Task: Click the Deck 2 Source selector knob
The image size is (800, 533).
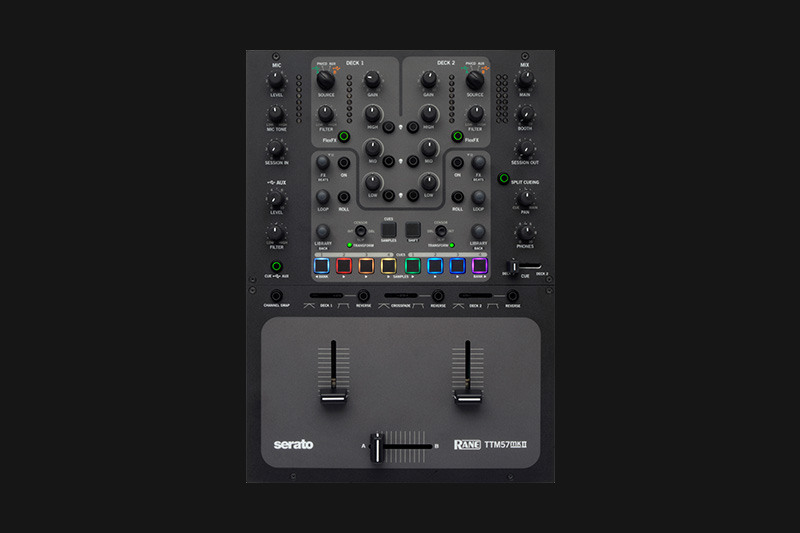Action: [475, 80]
